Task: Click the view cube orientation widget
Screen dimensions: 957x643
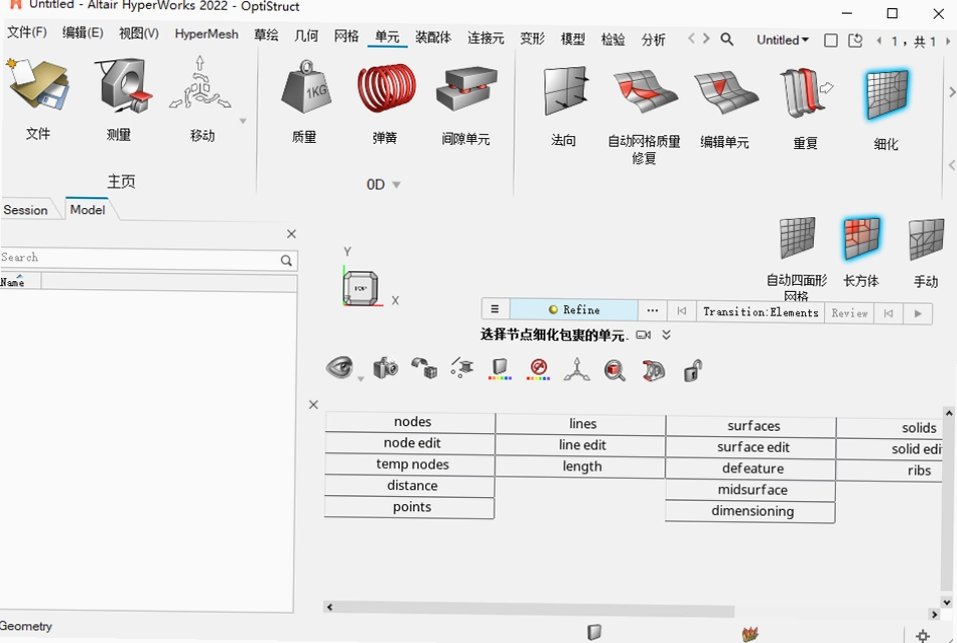Action: pos(361,287)
